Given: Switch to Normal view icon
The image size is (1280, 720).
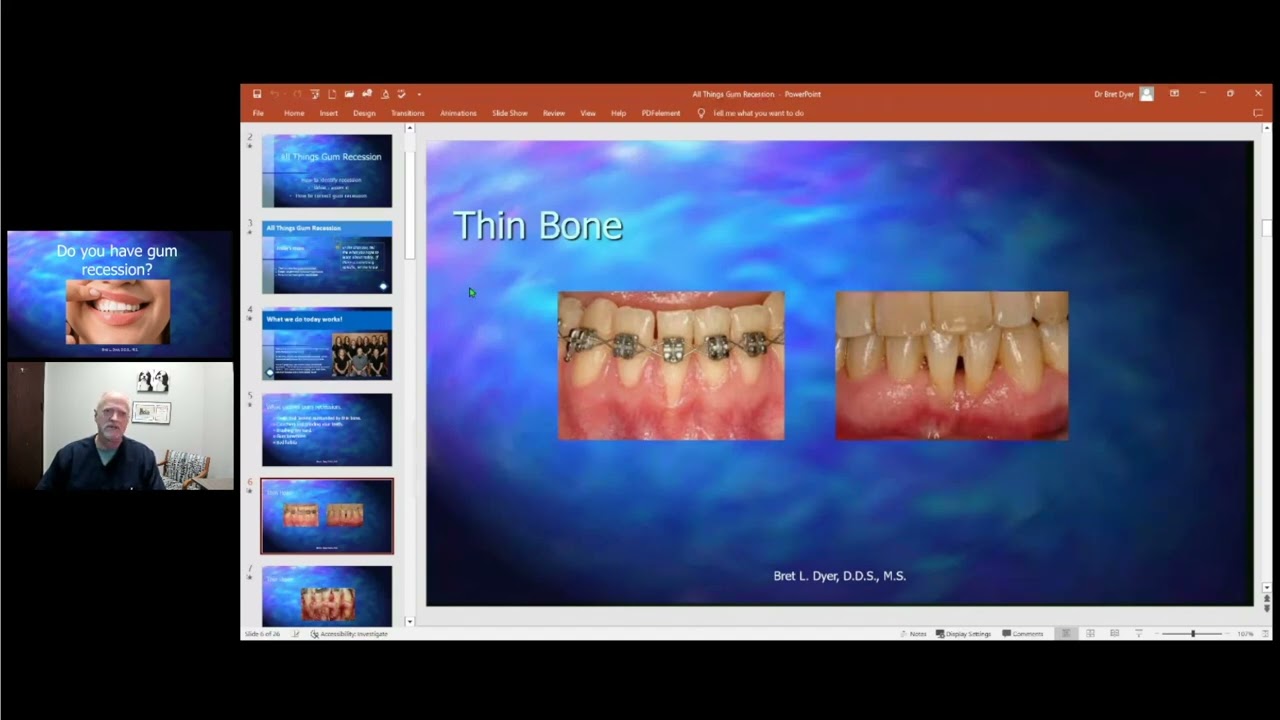Looking at the screenshot, I should click(1066, 634).
